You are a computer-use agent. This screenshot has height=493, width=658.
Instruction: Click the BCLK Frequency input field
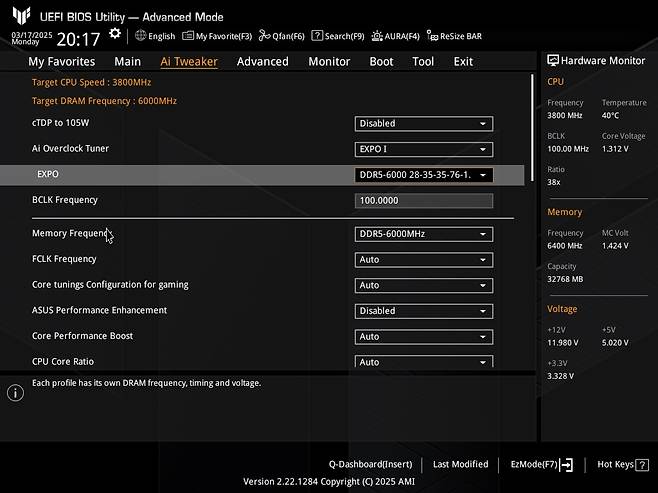click(424, 201)
